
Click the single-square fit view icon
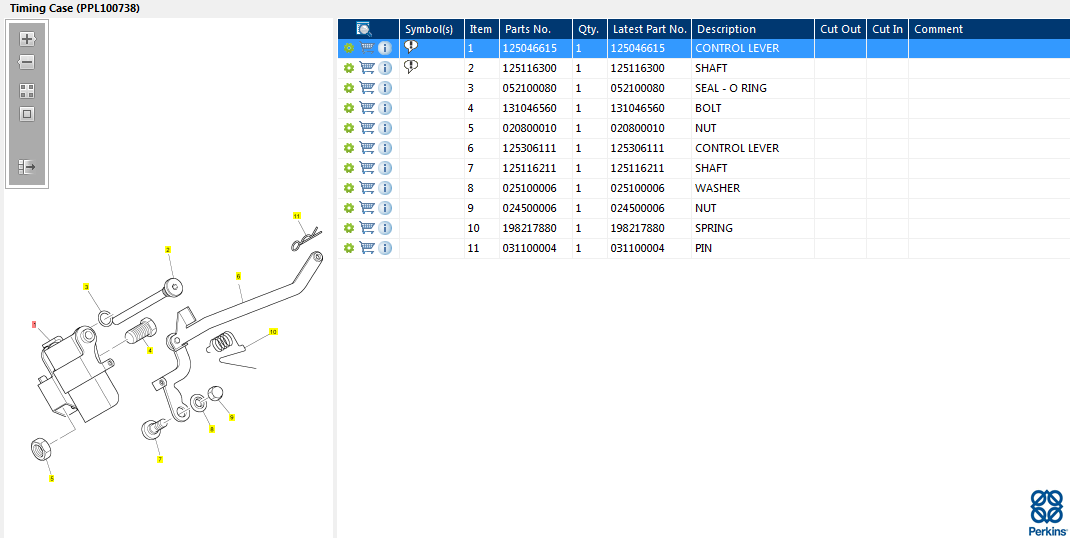[x=27, y=114]
